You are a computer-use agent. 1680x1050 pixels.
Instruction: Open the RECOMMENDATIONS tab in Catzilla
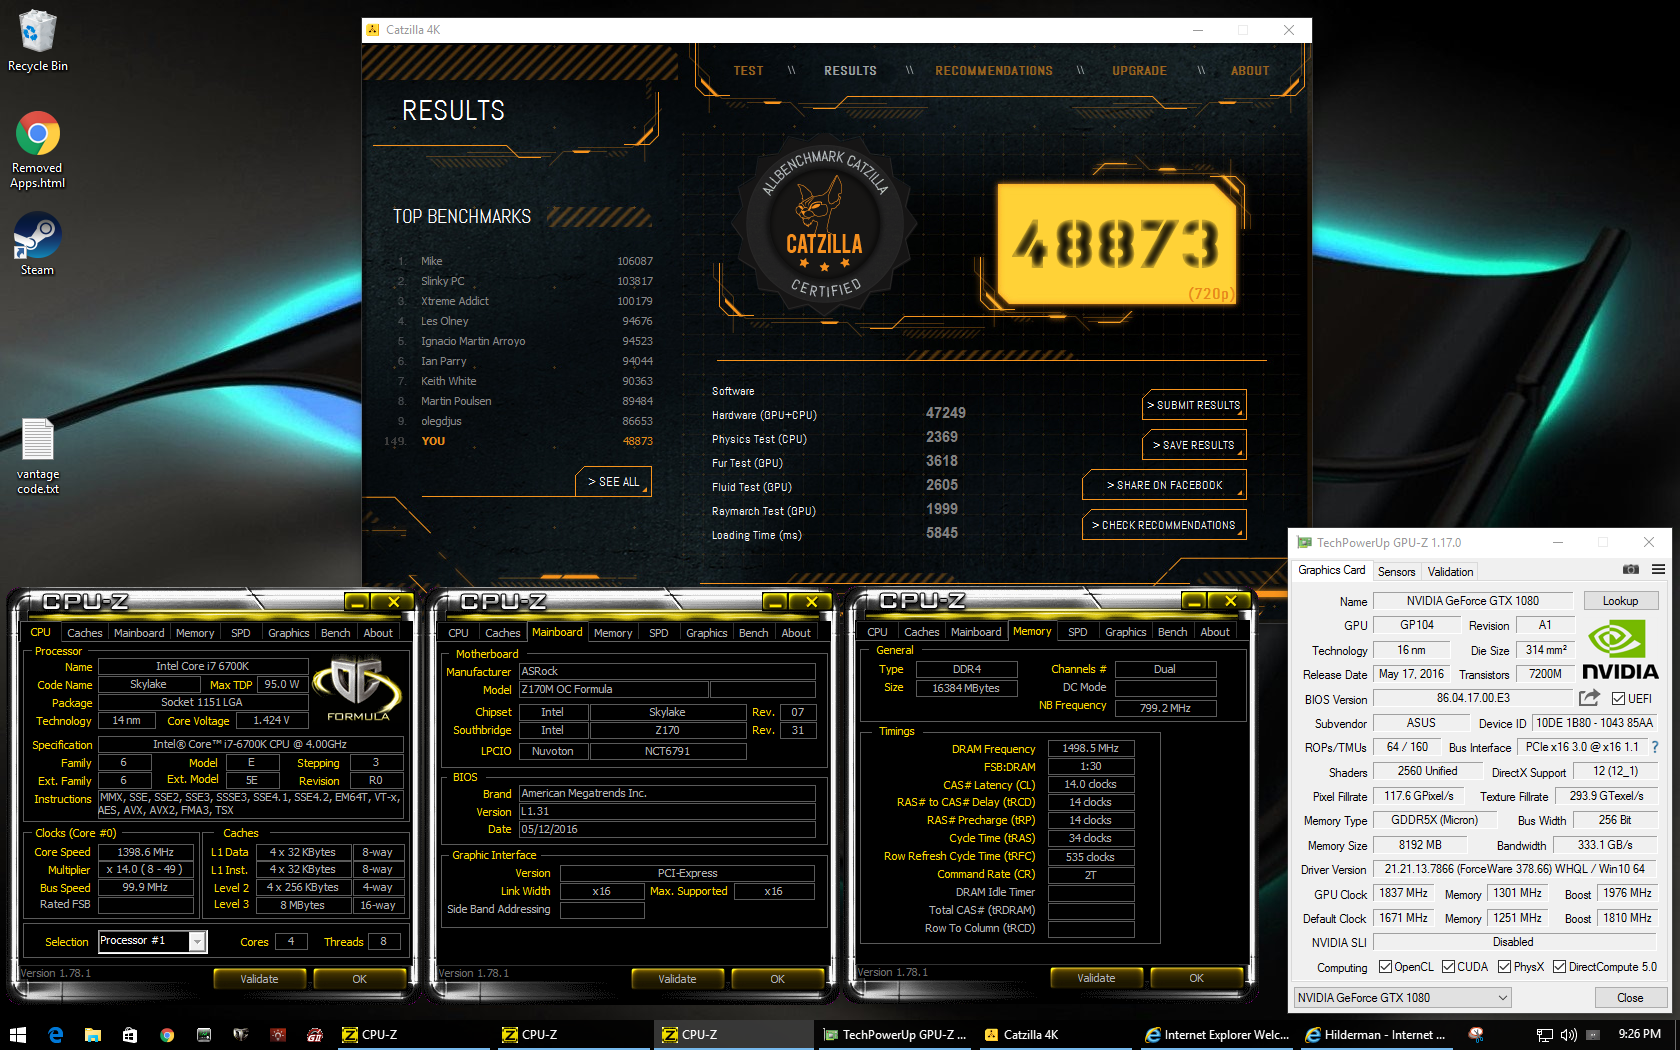pos(994,71)
